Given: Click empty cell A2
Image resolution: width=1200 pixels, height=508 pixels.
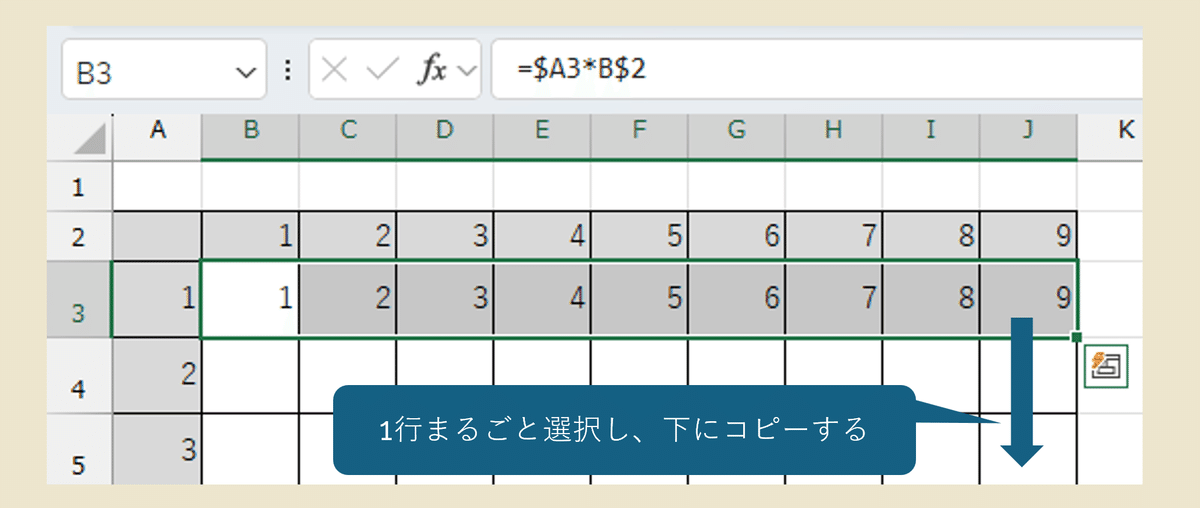Looking at the screenshot, I should coord(157,236).
